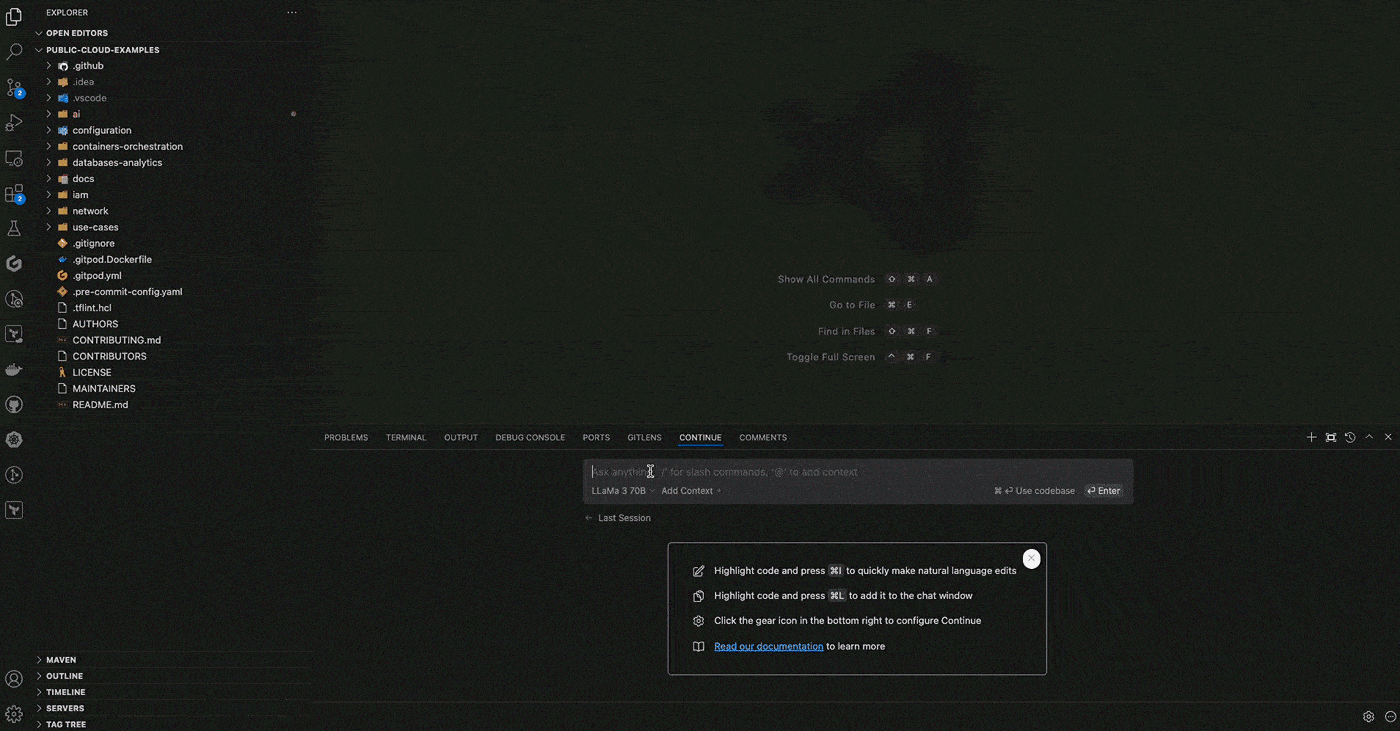This screenshot has height=731, width=1400.
Task: Open the Search view
Action: click(x=14, y=51)
